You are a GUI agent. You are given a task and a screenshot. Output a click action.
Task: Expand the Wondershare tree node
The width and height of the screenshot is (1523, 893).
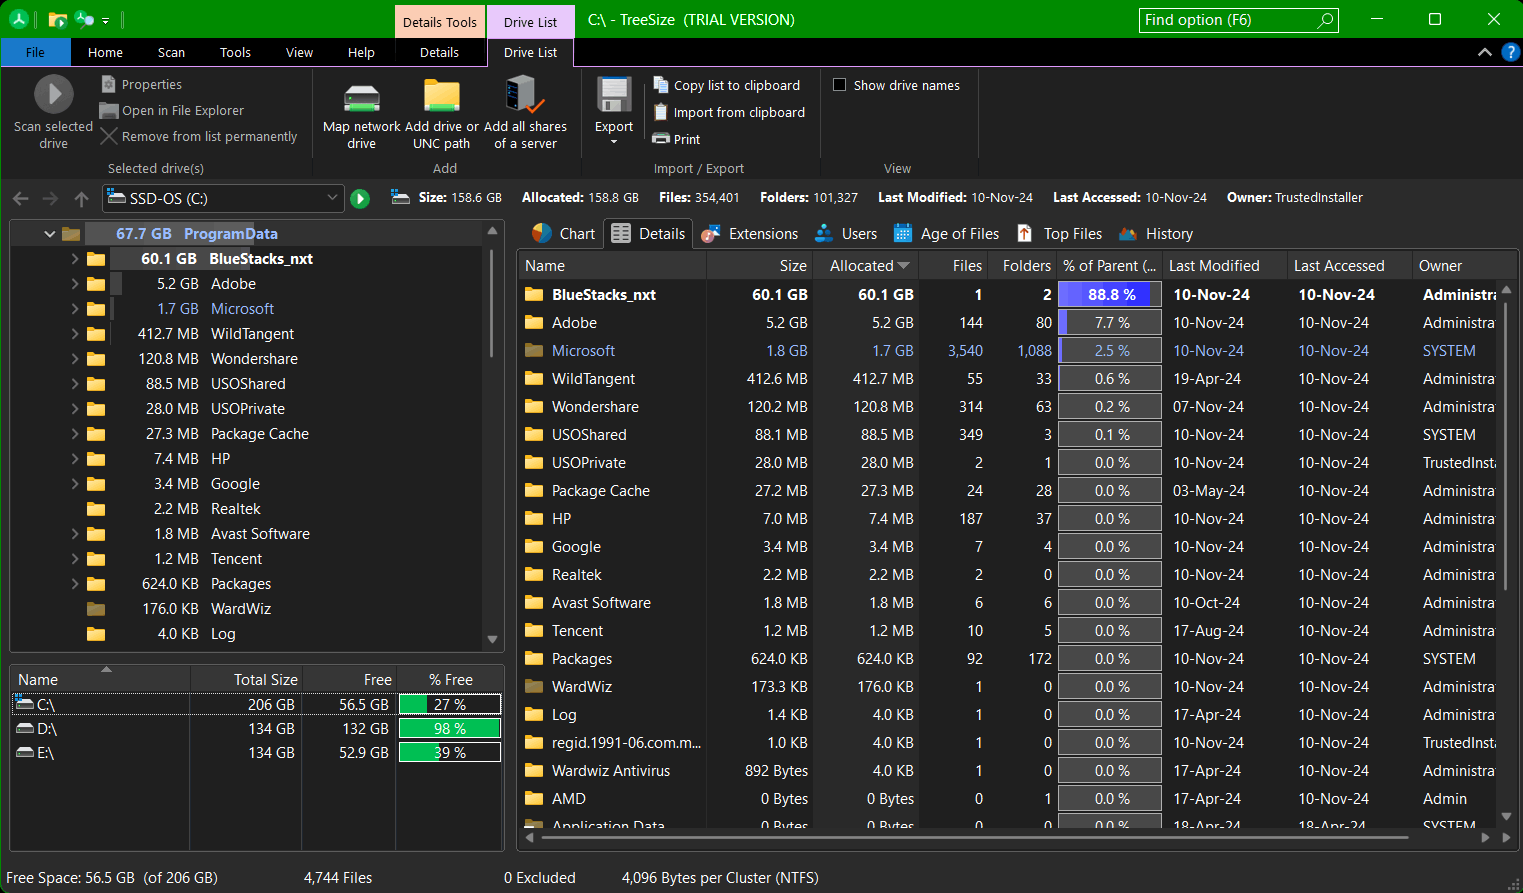click(x=74, y=359)
